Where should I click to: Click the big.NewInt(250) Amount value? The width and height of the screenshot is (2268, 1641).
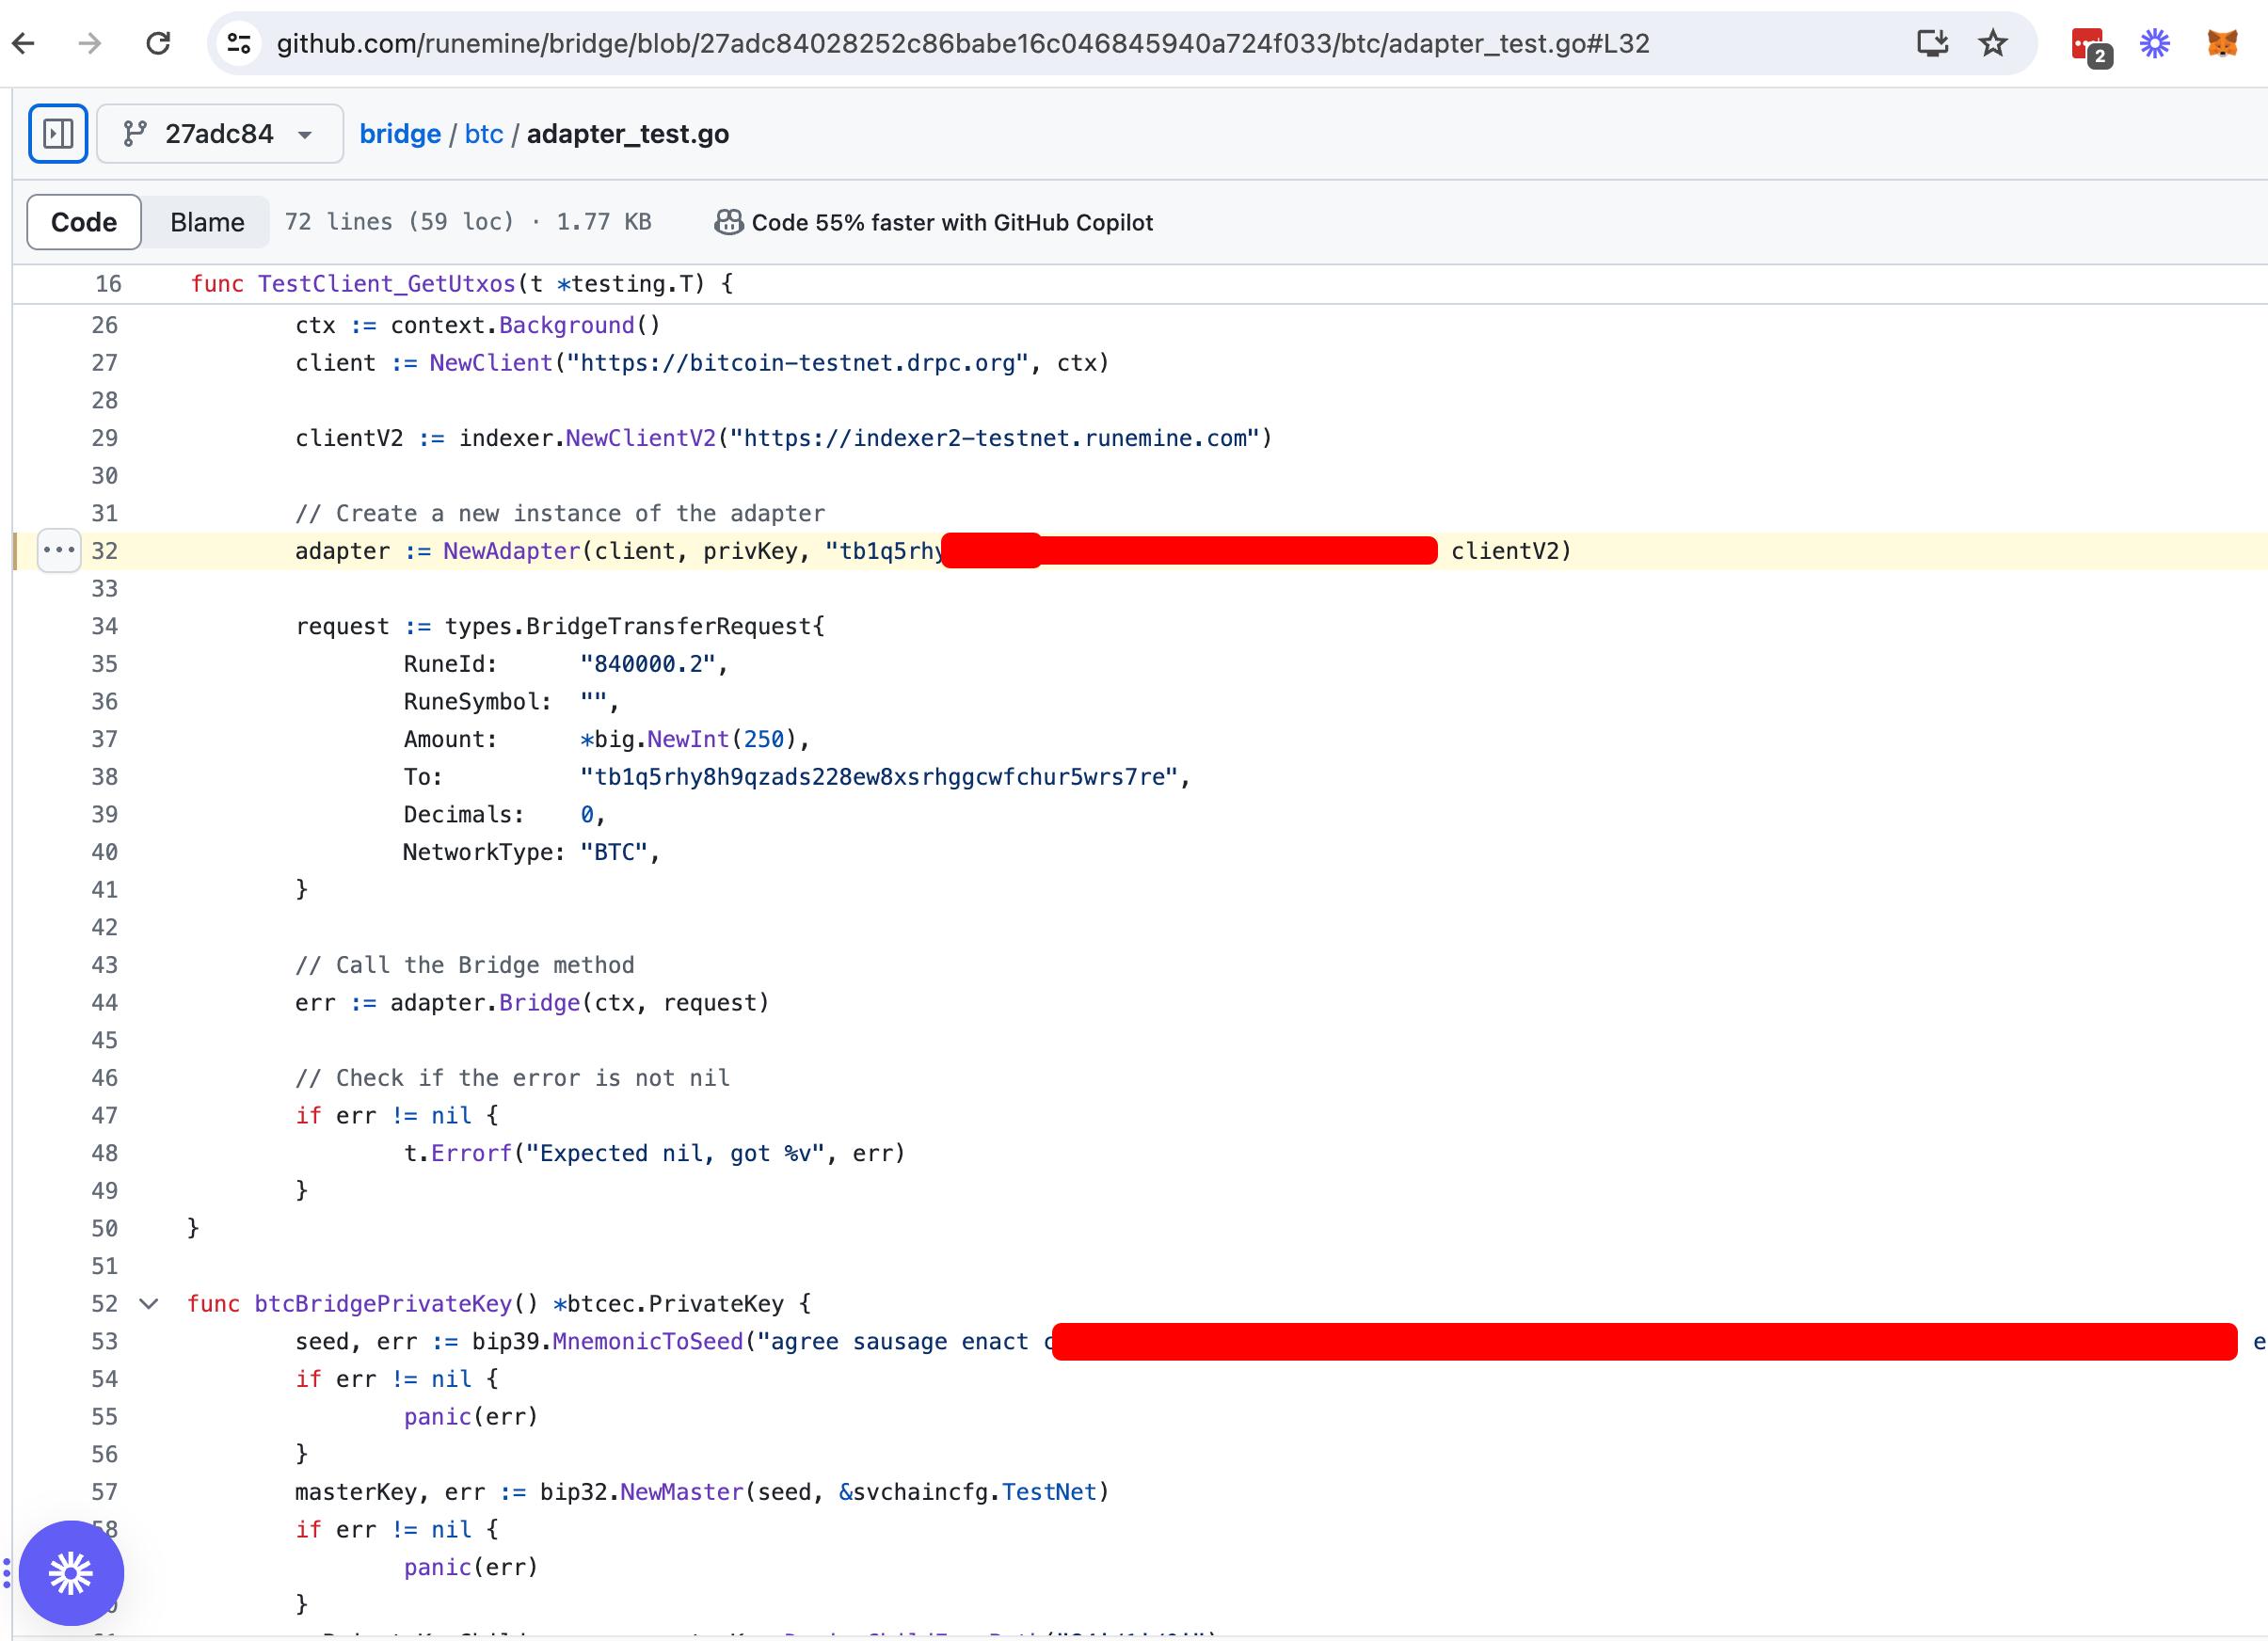688,739
